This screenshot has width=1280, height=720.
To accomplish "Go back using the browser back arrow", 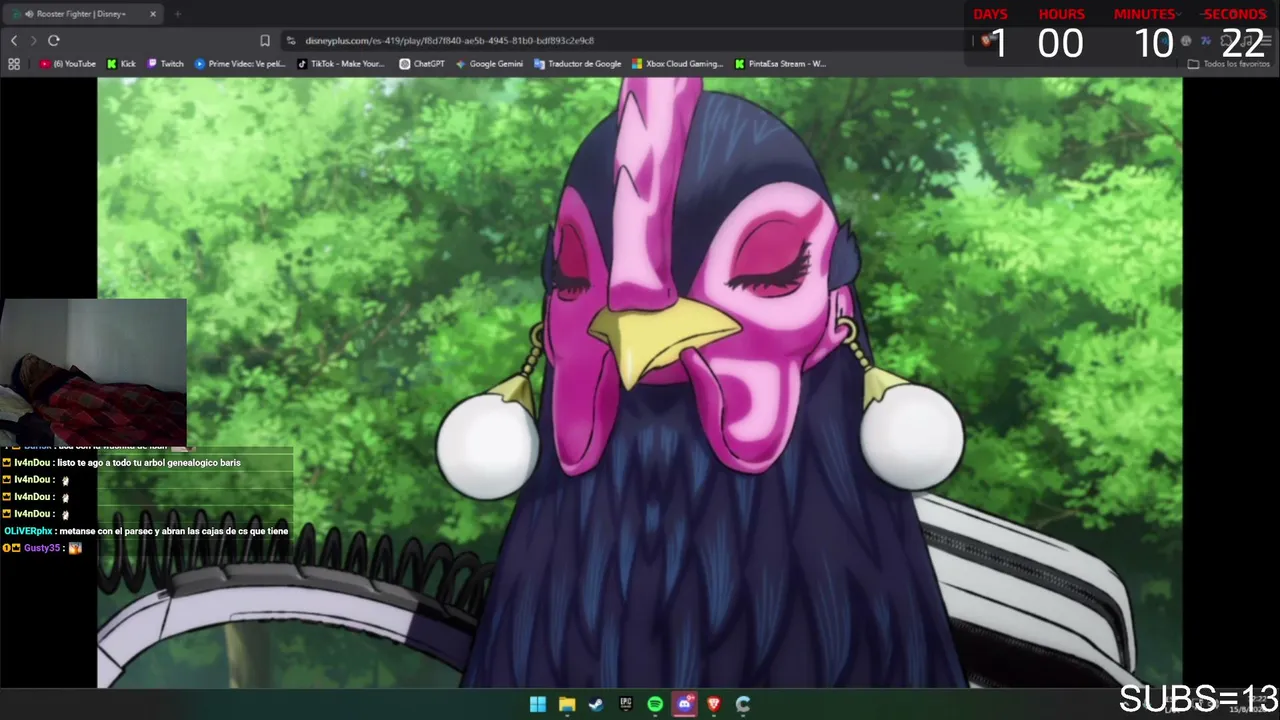I will [x=14, y=40].
